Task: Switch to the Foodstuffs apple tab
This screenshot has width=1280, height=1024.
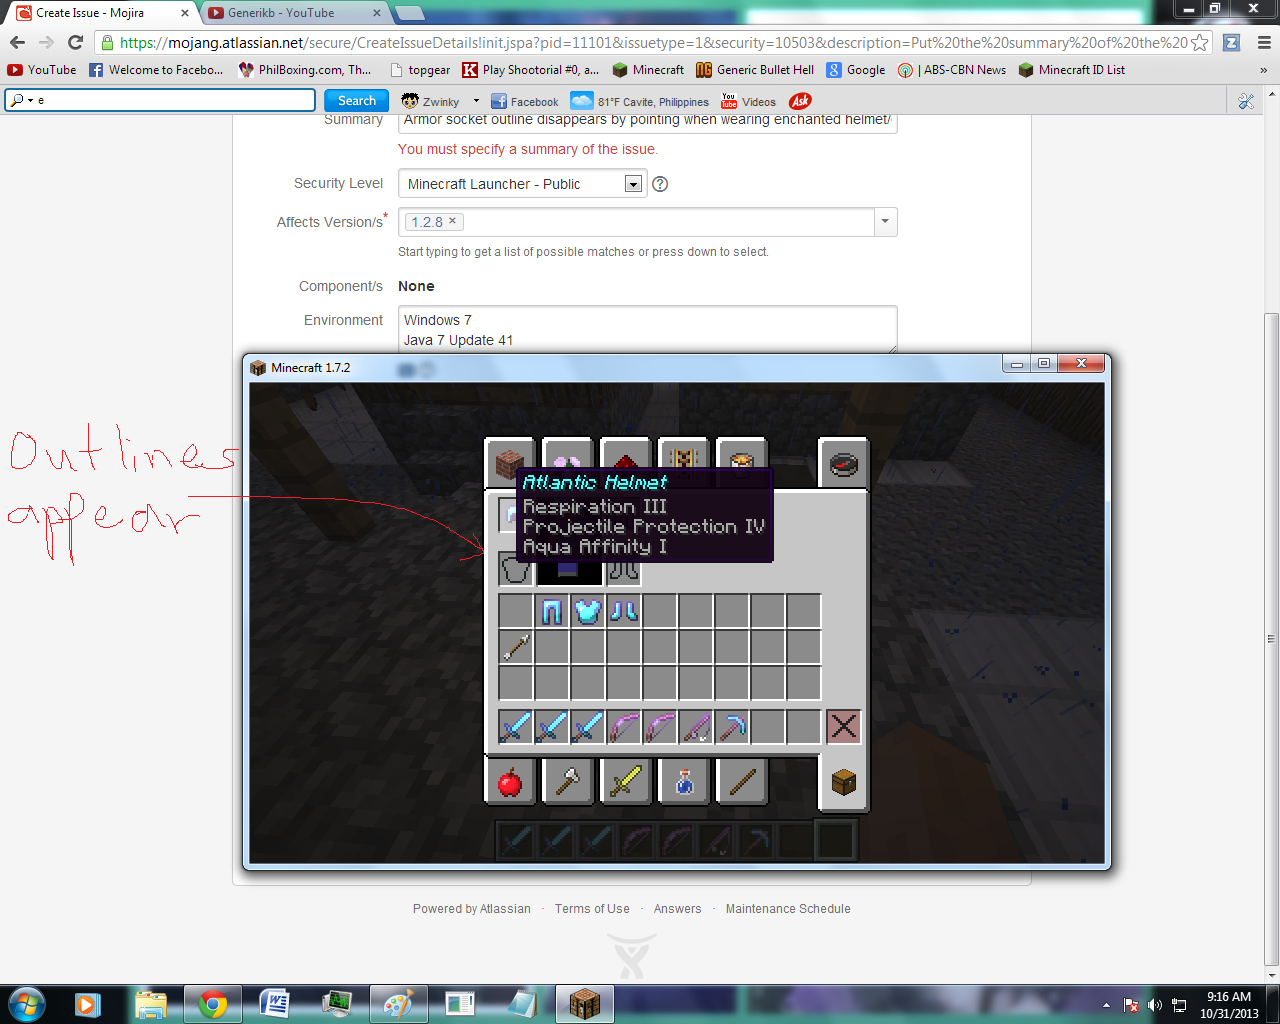Action: [x=510, y=781]
